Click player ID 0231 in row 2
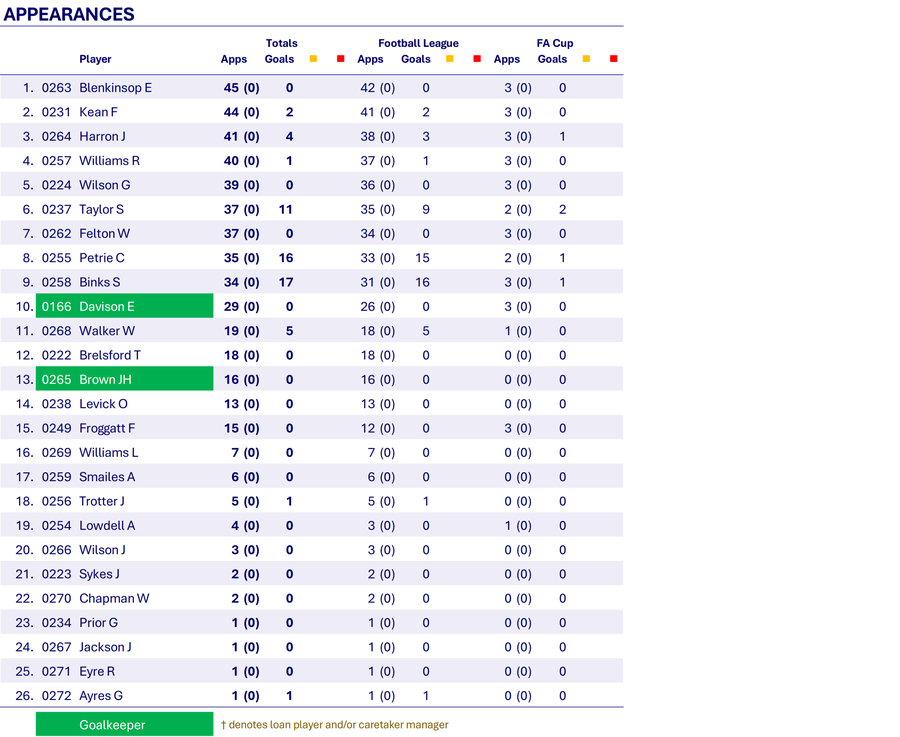Image resolution: width=900 pixels, height=737 pixels. coord(56,112)
